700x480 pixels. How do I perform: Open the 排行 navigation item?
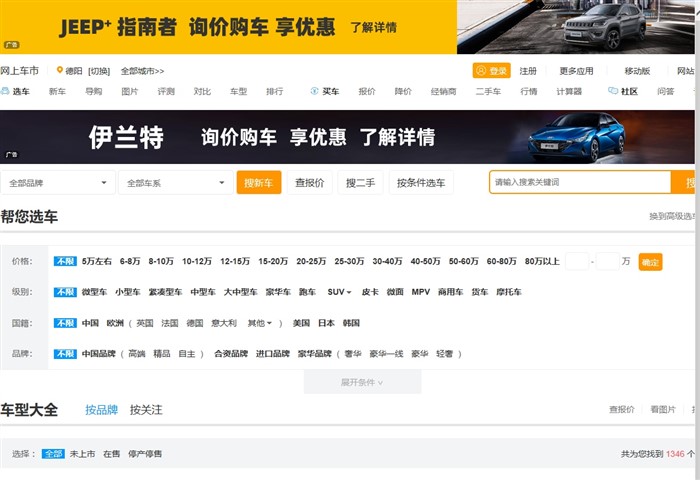tap(275, 91)
